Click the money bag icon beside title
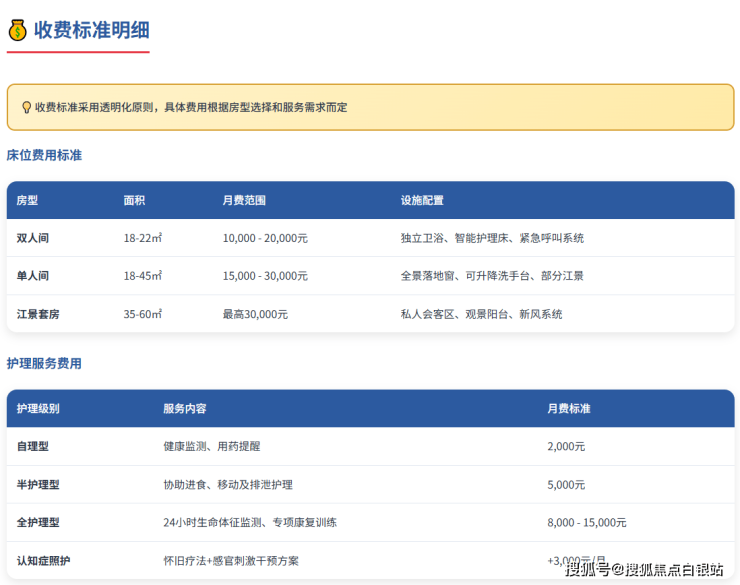This screenshot has height=585, width=740. (18, 30)
